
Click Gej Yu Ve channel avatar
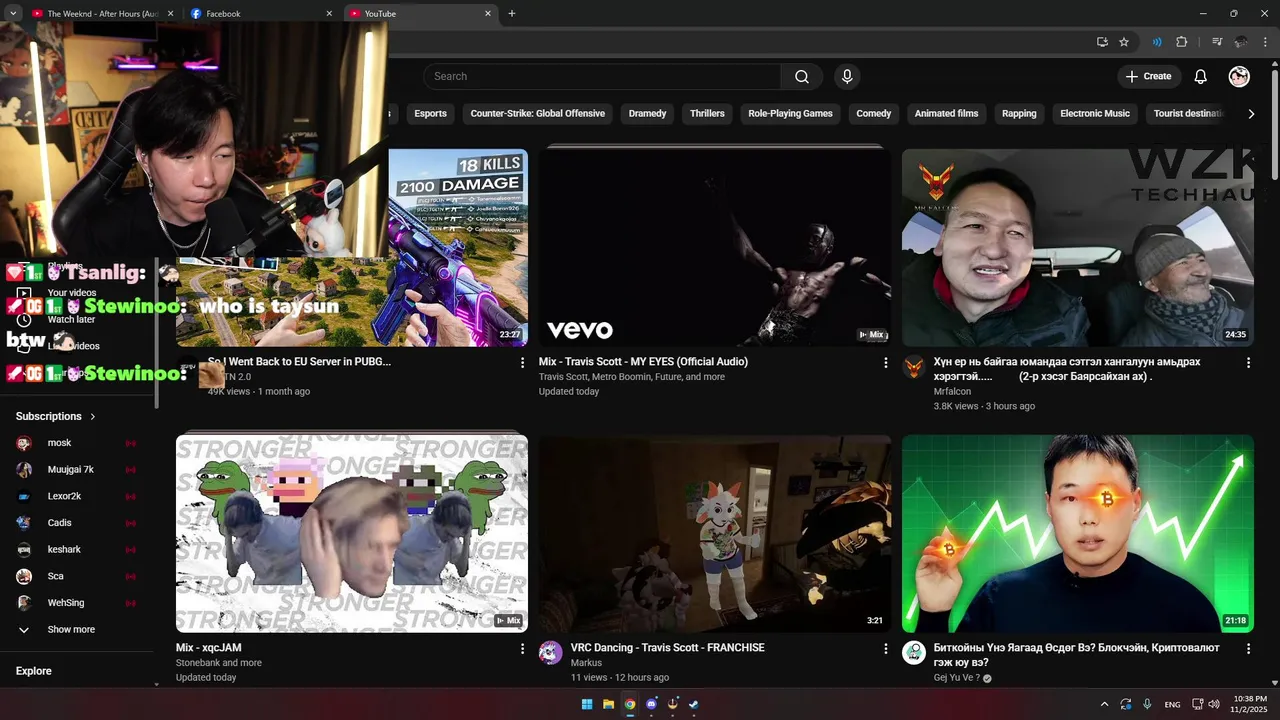914,653
